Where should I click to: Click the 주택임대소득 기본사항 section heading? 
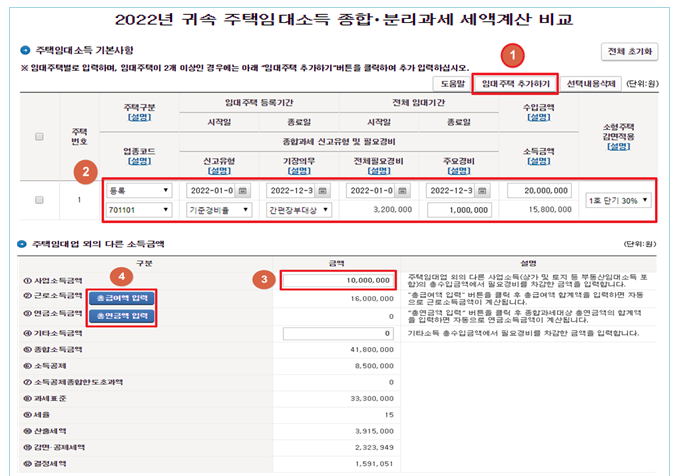tap(84, 50)
